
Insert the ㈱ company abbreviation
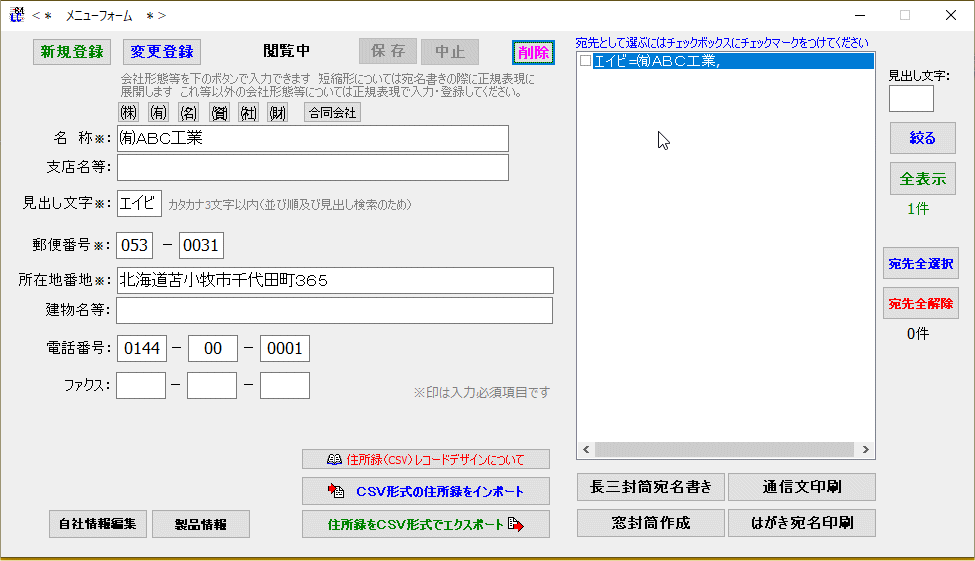128,113
